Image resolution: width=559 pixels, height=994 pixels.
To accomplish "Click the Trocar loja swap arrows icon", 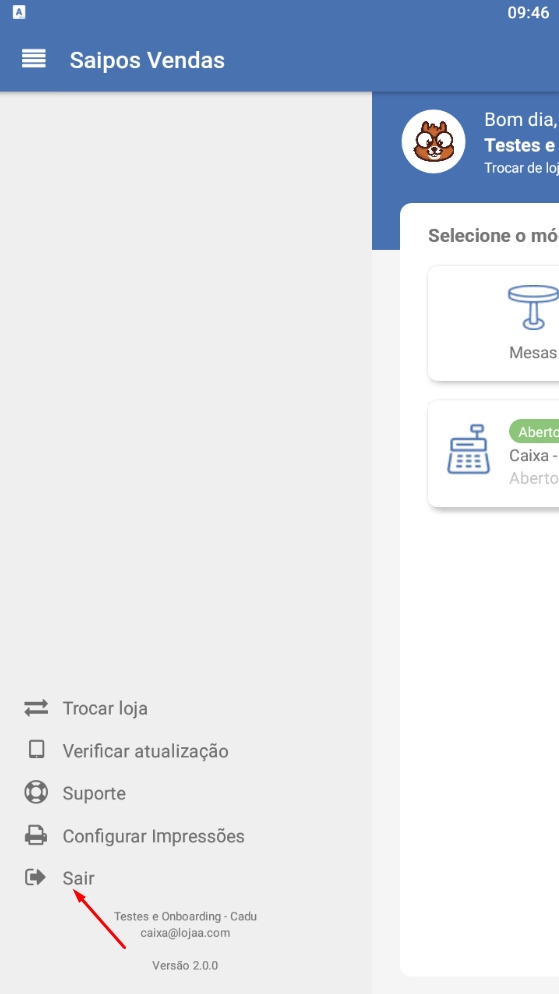I will 36,708.
